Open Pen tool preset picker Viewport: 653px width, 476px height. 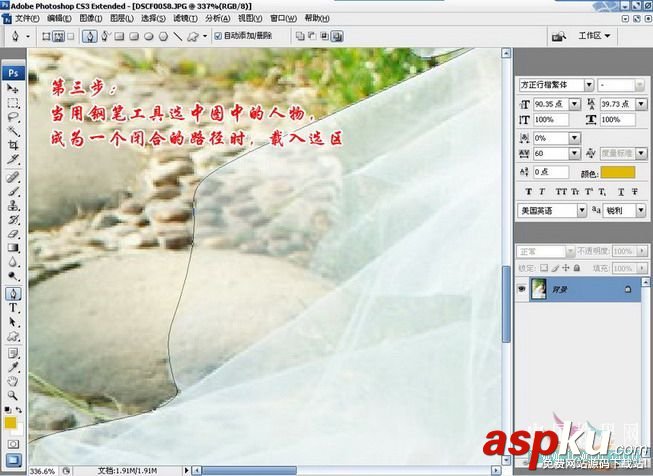(28, 37)
